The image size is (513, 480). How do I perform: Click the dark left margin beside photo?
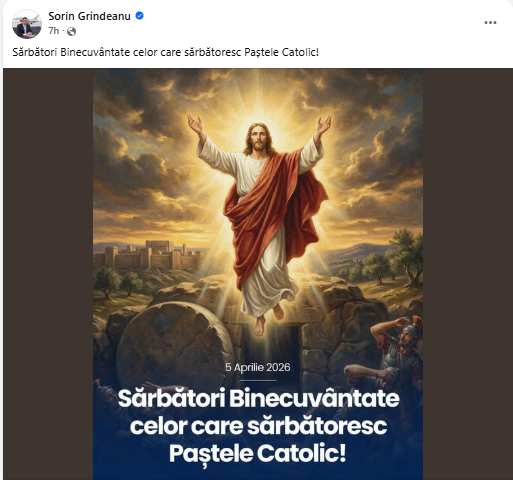[x=48, y=274]
